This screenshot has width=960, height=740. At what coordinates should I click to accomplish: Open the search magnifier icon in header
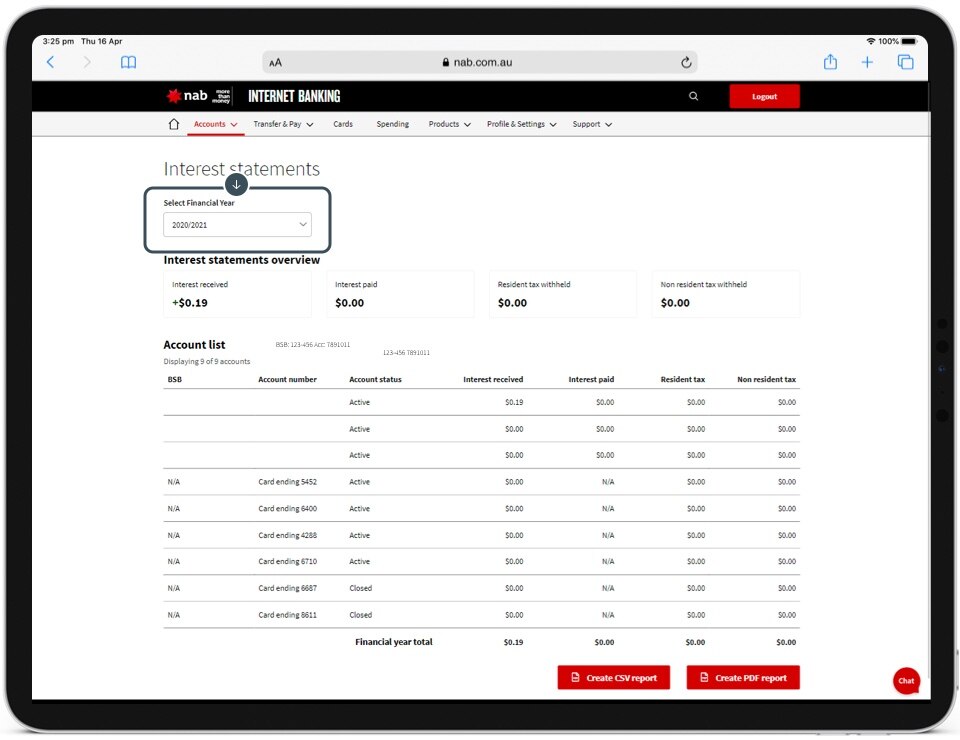(x=694, y=97)
